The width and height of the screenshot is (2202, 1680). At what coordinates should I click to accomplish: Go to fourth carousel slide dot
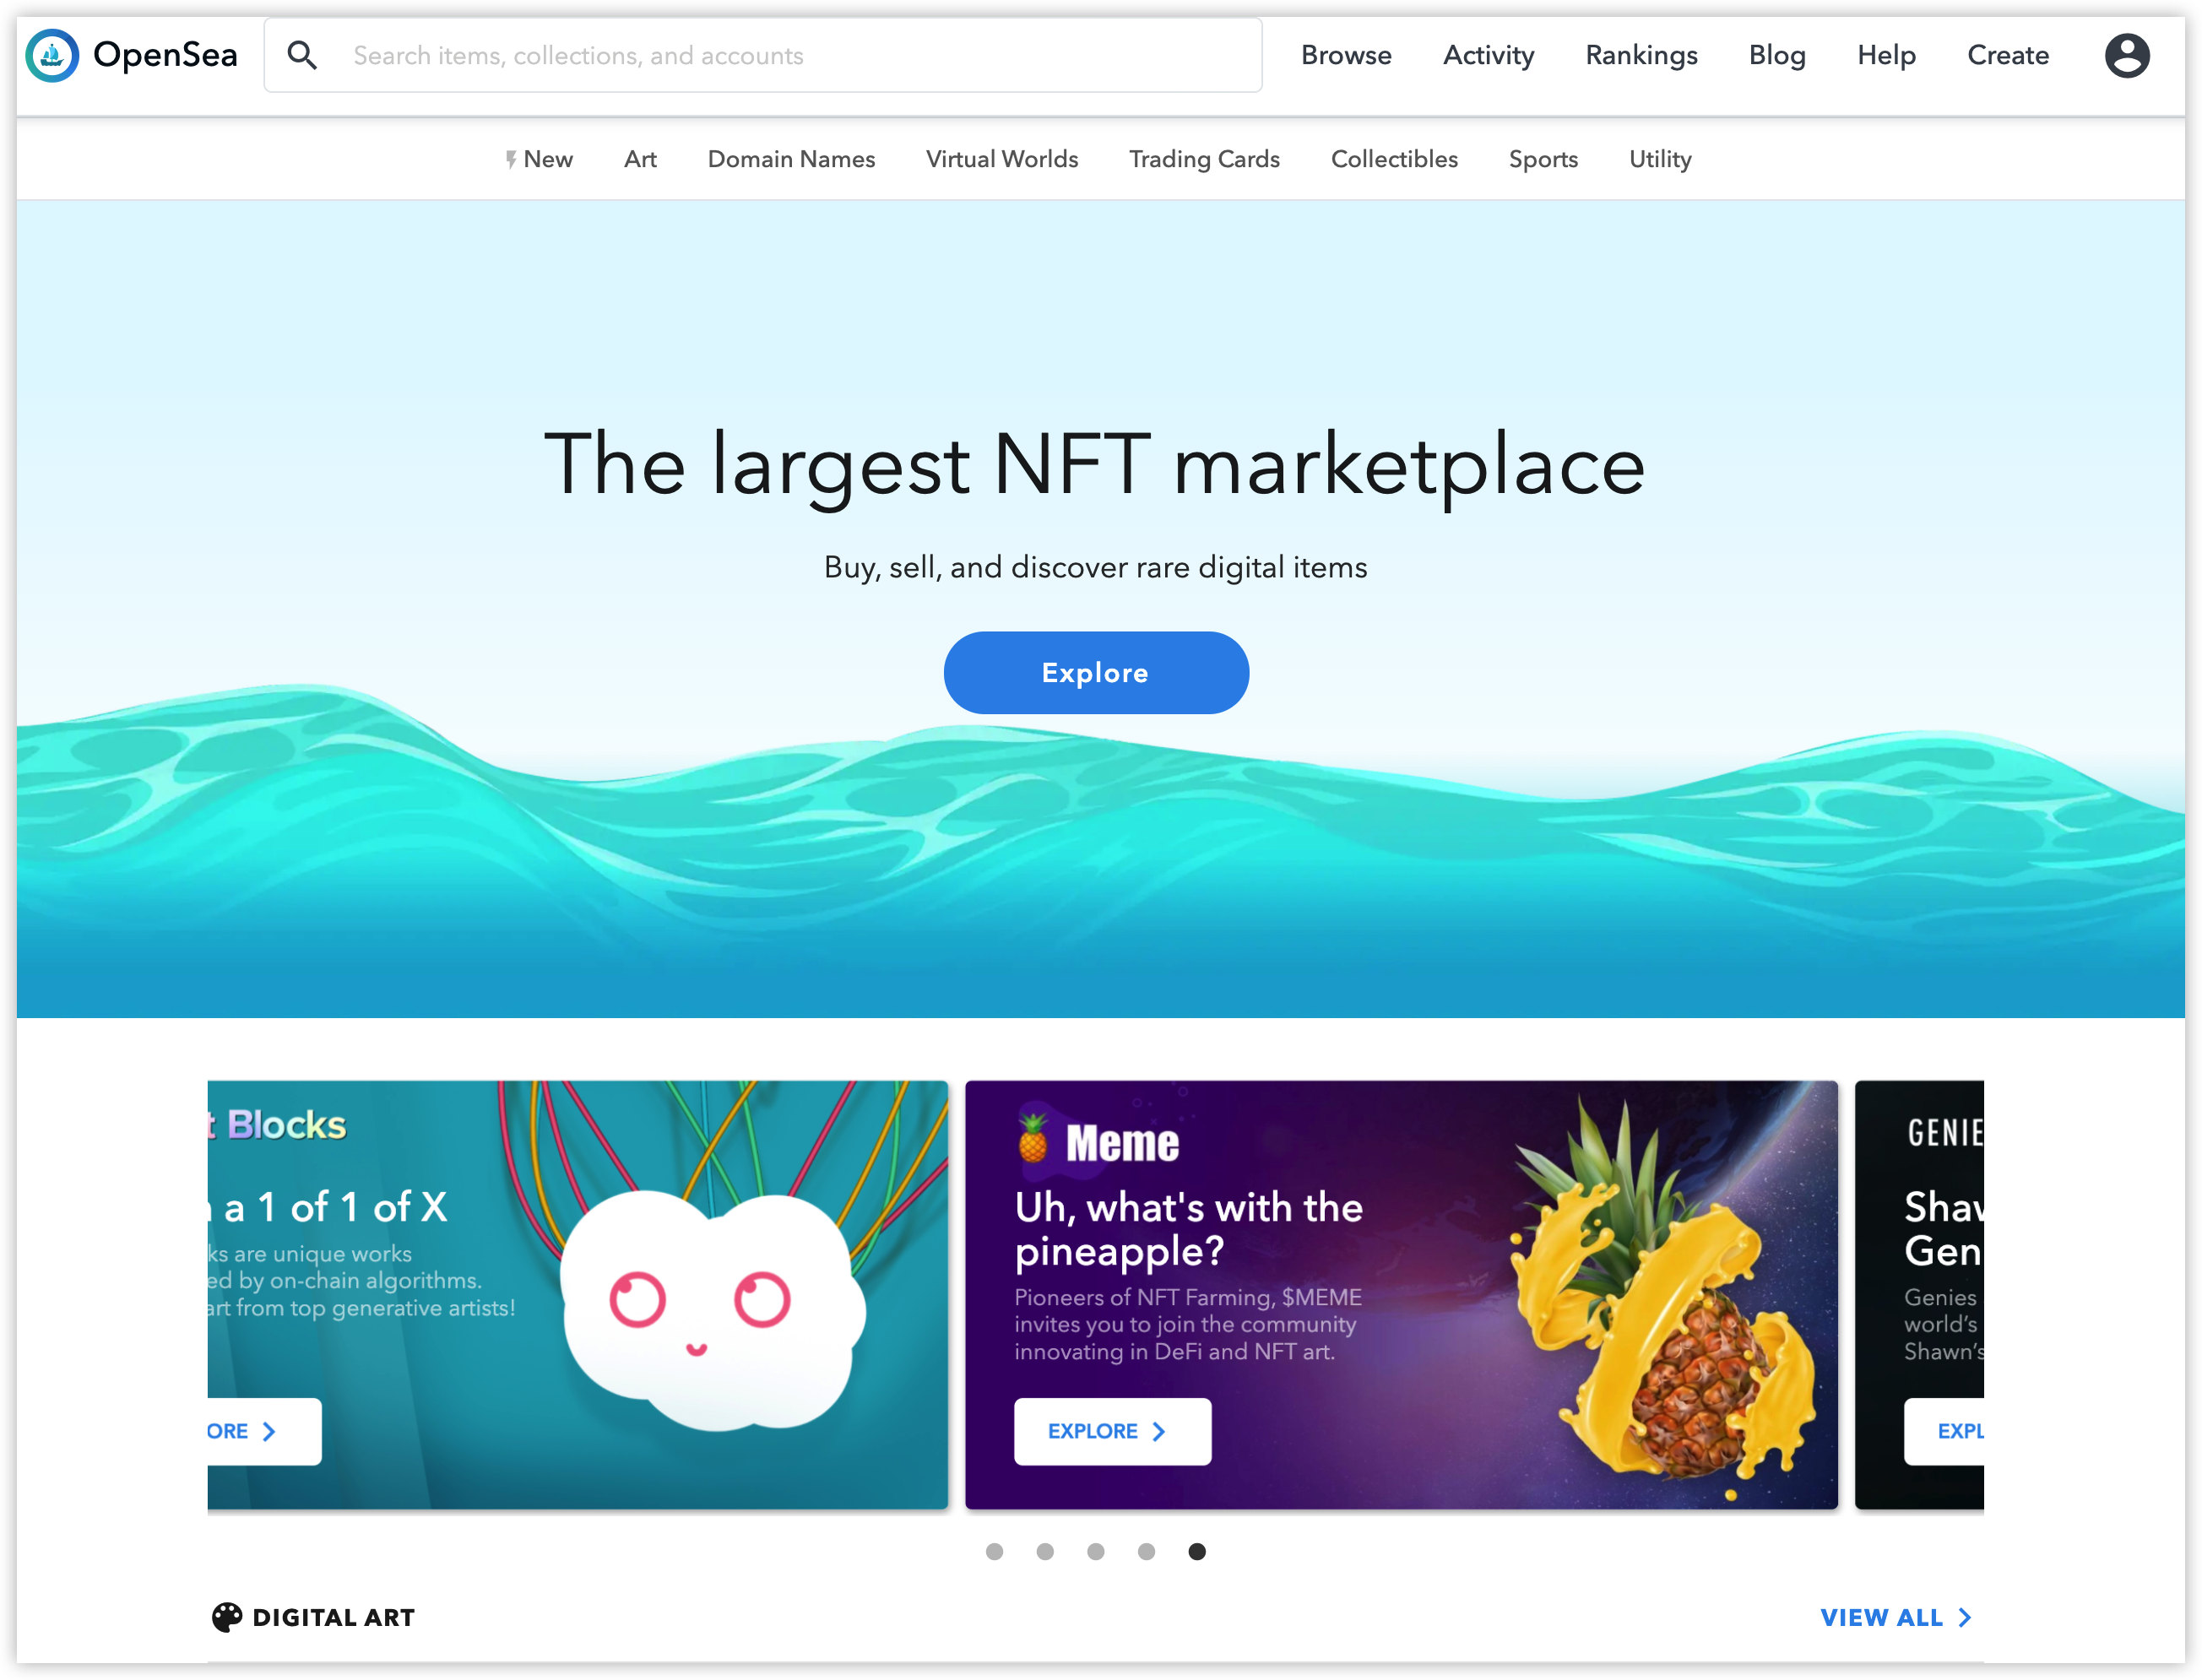[1146, 1551]
